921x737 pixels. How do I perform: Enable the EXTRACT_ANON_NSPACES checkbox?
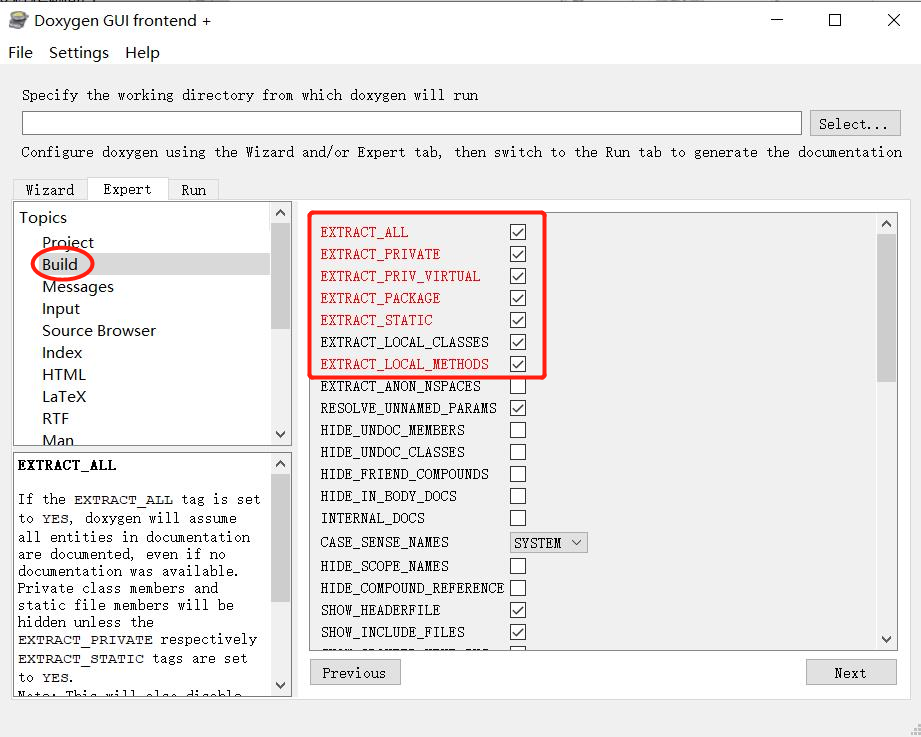tap(517, 386)
